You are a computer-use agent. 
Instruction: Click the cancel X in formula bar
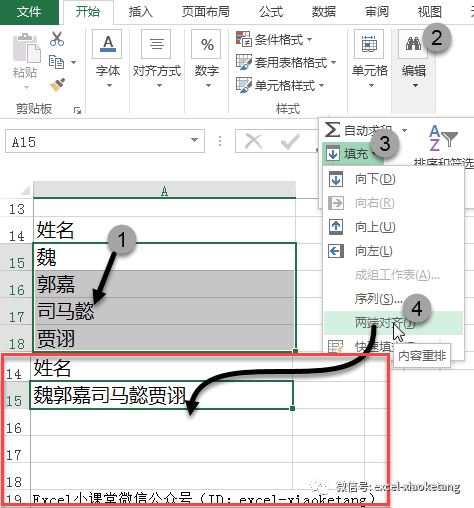253,141
